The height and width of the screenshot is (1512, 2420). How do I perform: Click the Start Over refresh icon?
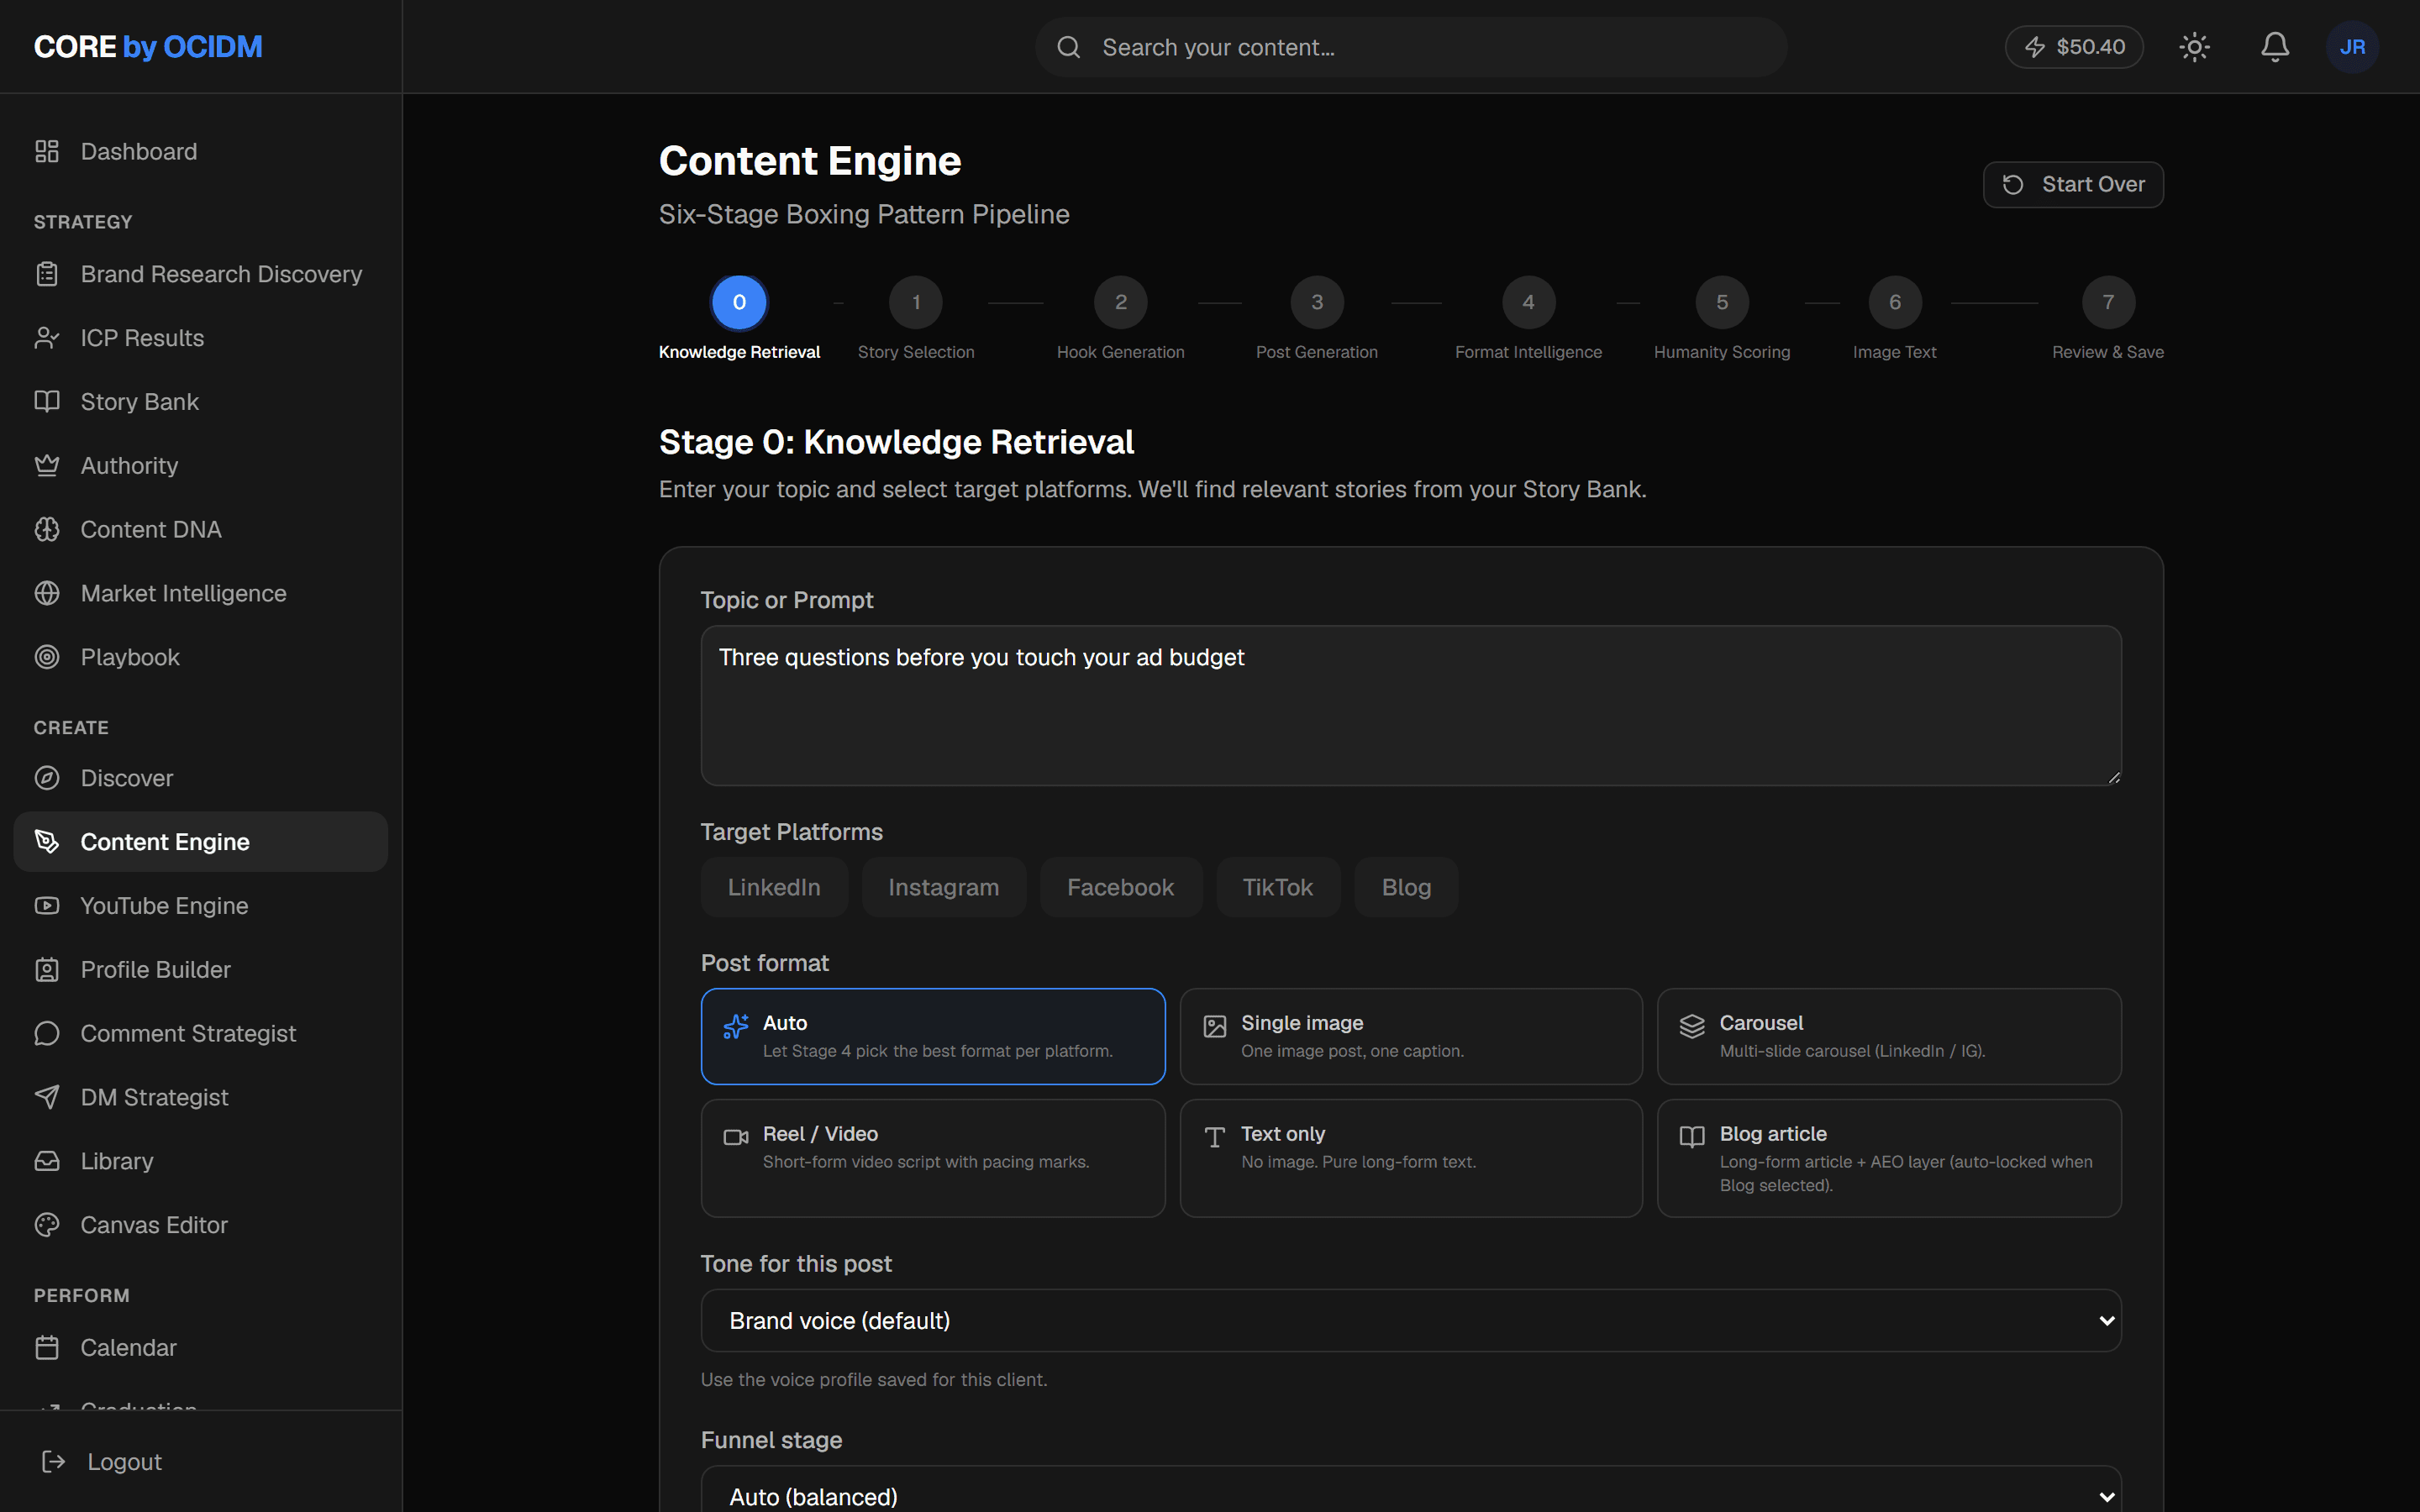click(x=2013, y=185)
